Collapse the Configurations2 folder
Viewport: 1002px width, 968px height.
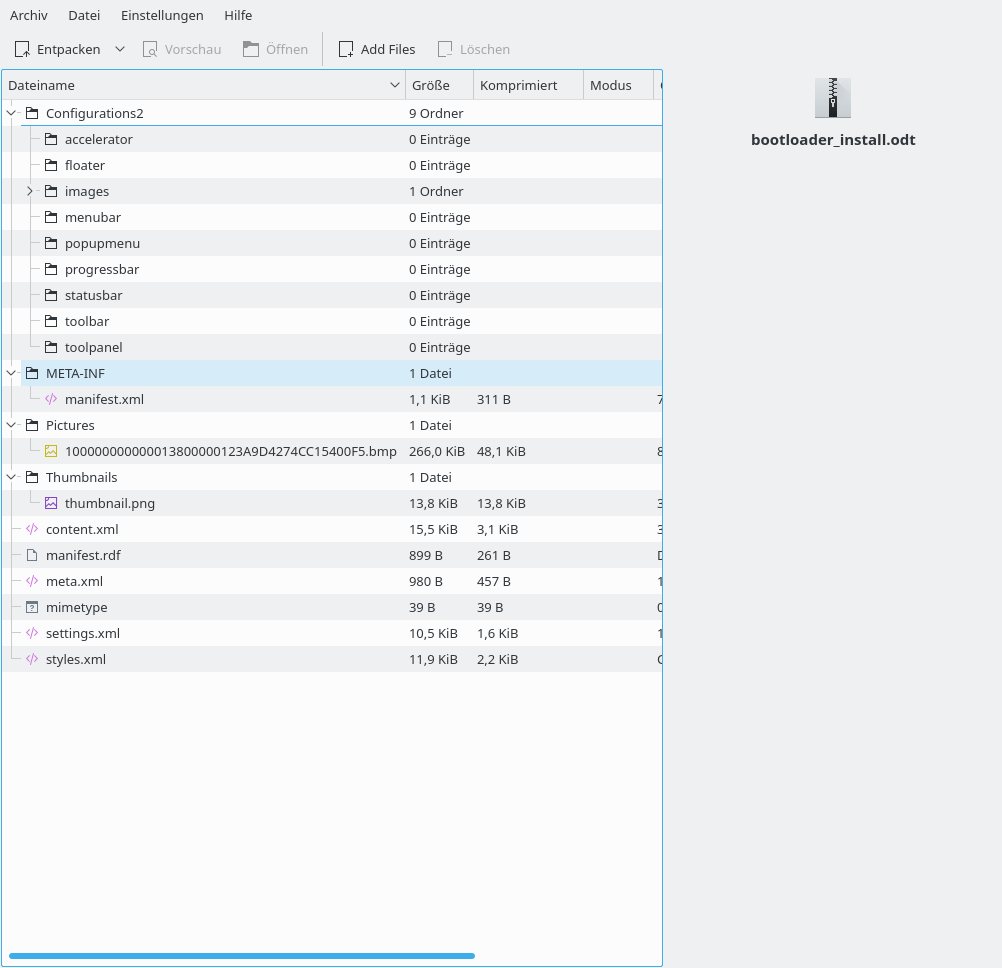(12, 113)
